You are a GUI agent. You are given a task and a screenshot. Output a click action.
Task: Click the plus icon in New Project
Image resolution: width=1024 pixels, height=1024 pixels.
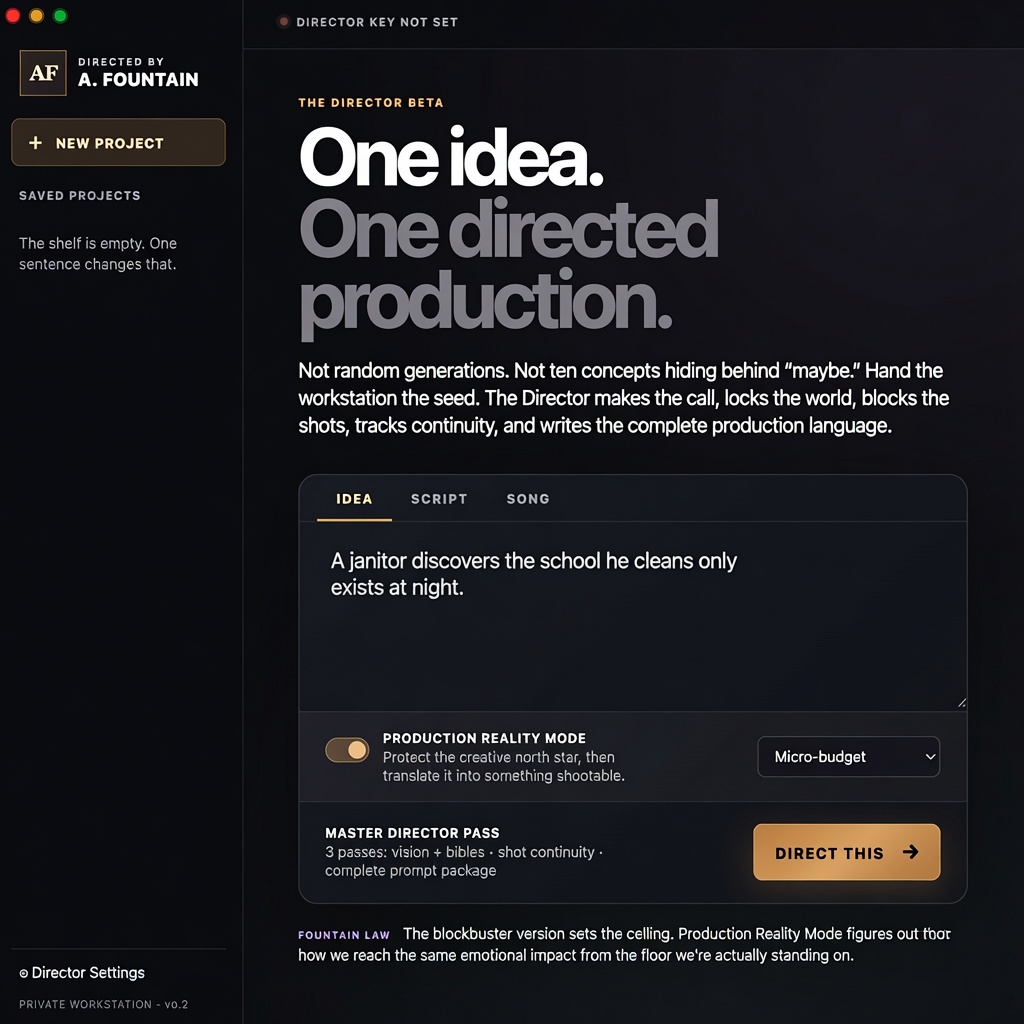35,142
